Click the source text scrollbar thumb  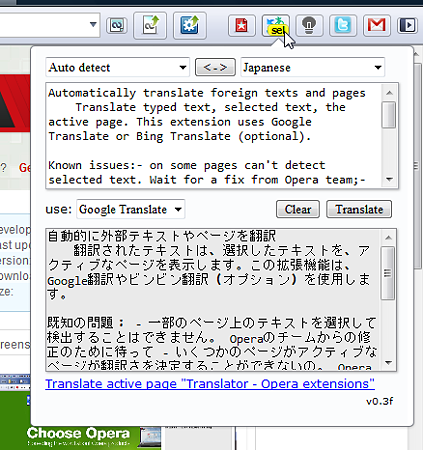(389, 115)
